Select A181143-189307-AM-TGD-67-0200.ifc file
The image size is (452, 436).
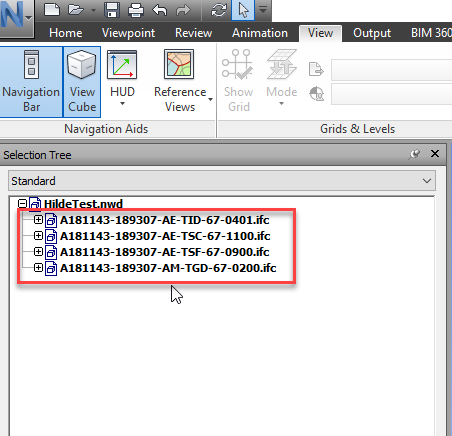tap(168, 268)
